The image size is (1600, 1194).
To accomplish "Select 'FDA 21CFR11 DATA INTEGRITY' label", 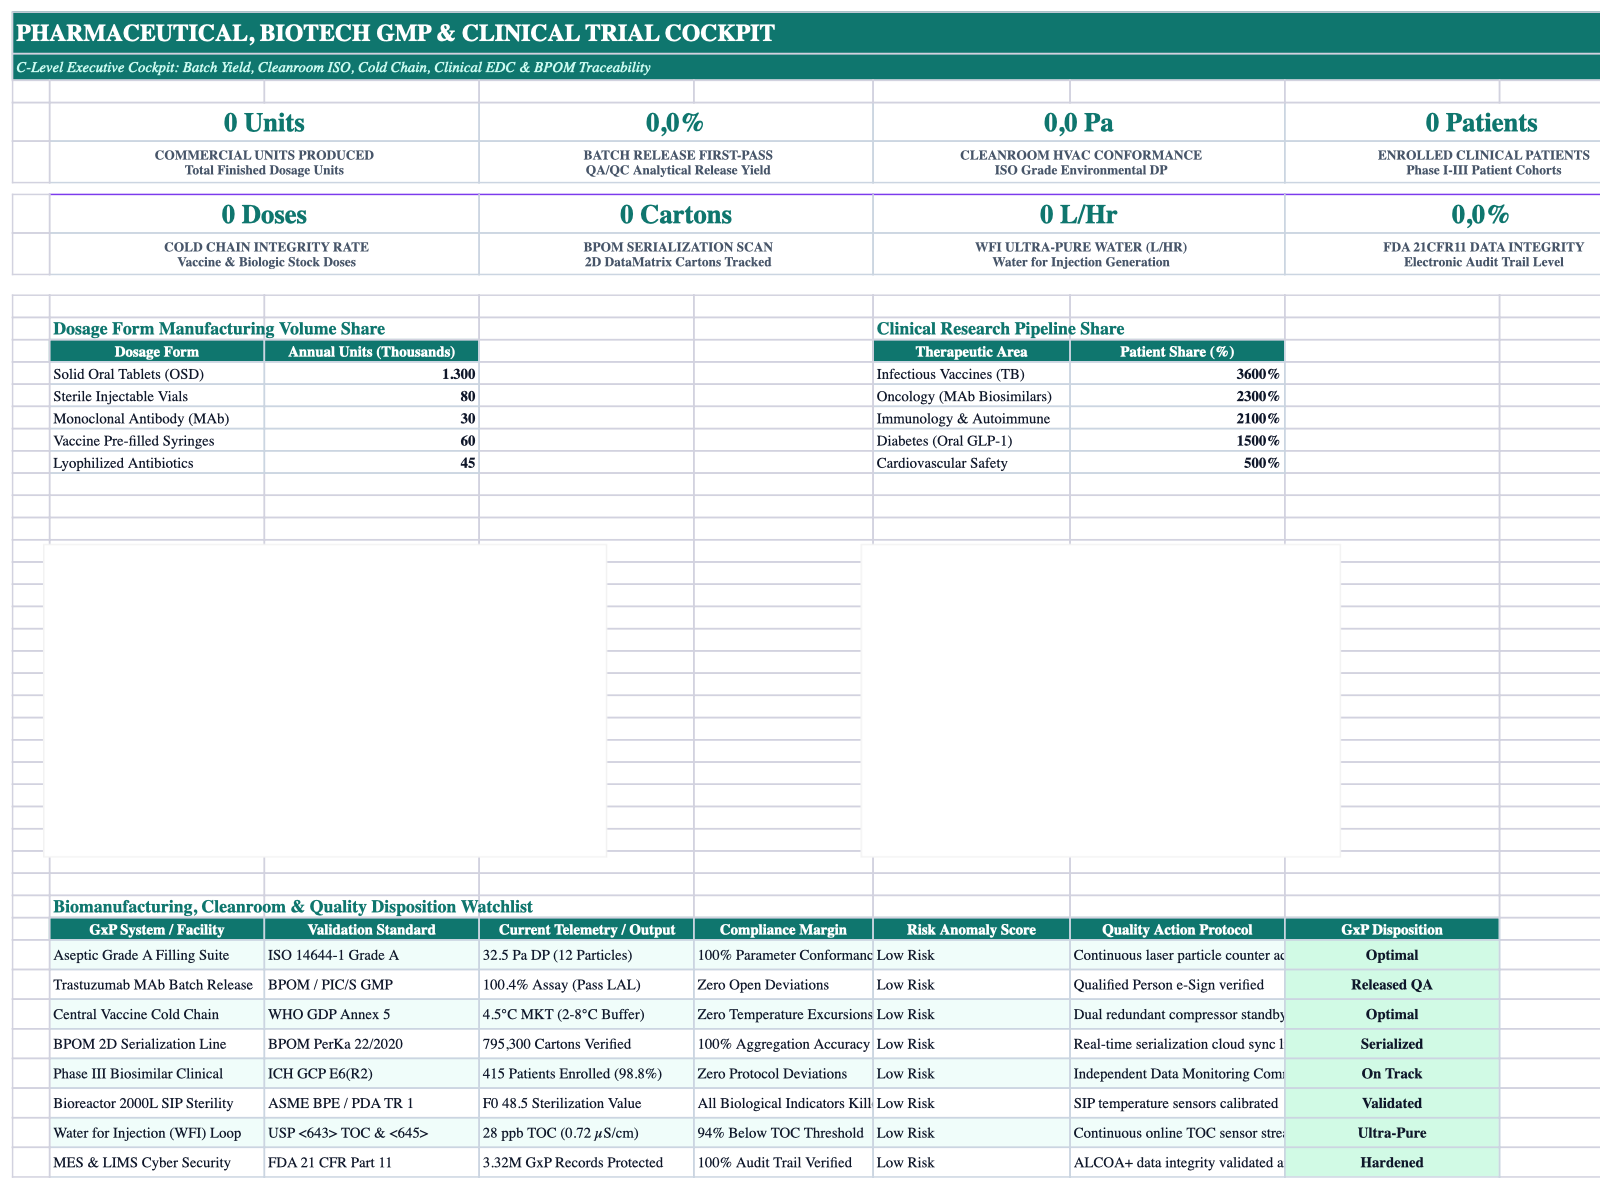I will pyautogui.click(x=1483, y=247).
